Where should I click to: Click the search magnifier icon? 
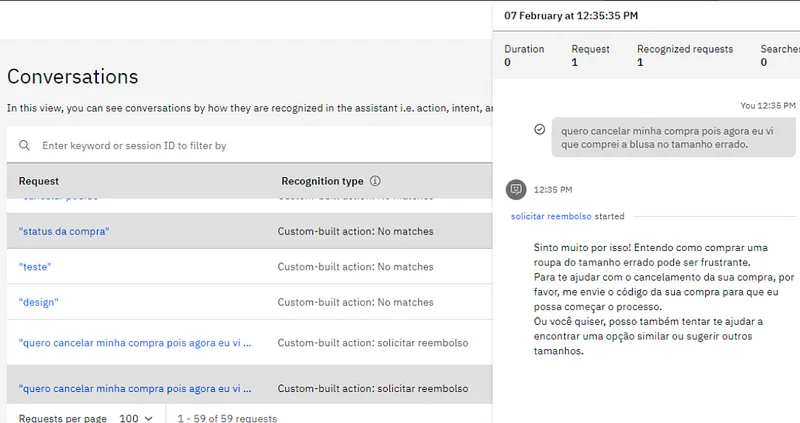24,145
